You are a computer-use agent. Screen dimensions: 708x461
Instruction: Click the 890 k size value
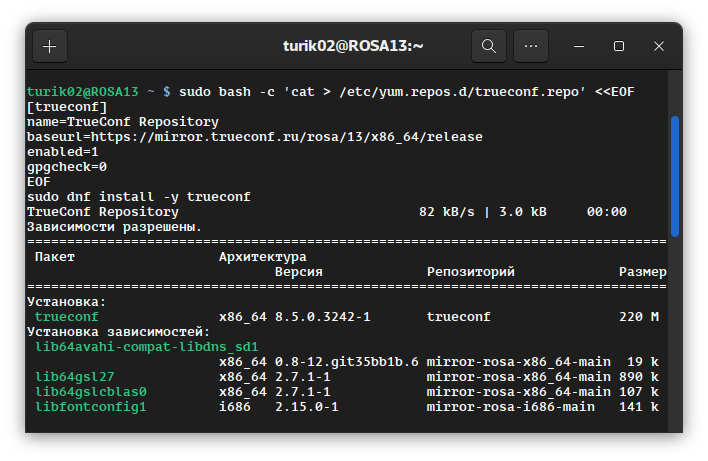(x=639, y=377)
